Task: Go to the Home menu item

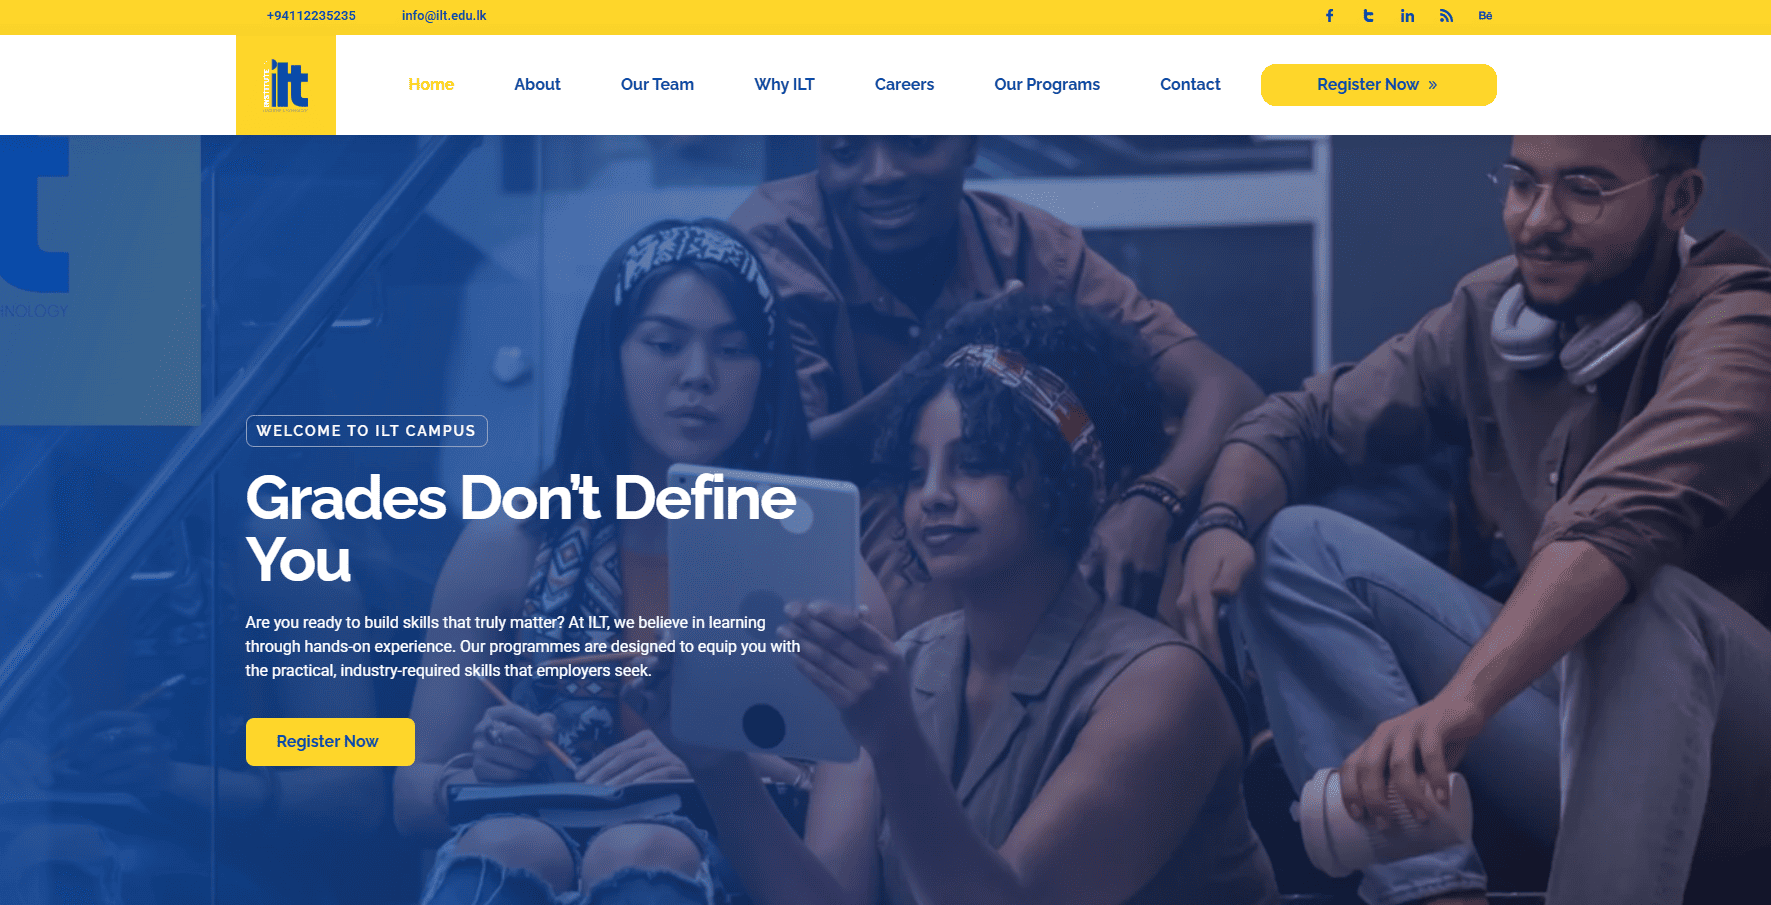Action: pyautogui.click(x=431, y=85)
